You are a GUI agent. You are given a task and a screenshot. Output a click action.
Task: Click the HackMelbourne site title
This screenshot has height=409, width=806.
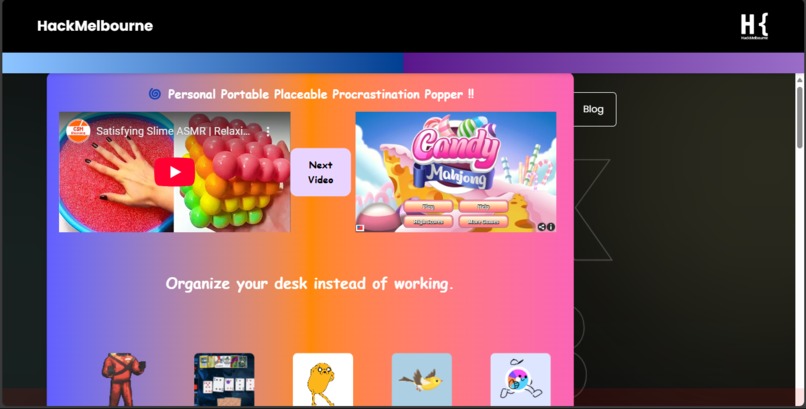point(95,26)
